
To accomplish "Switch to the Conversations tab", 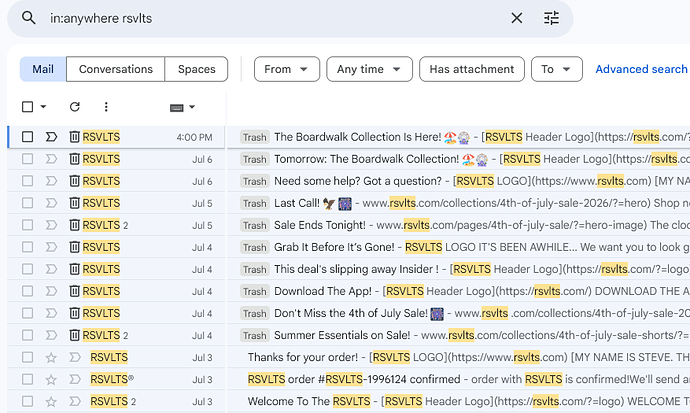I will coord(116,69).
